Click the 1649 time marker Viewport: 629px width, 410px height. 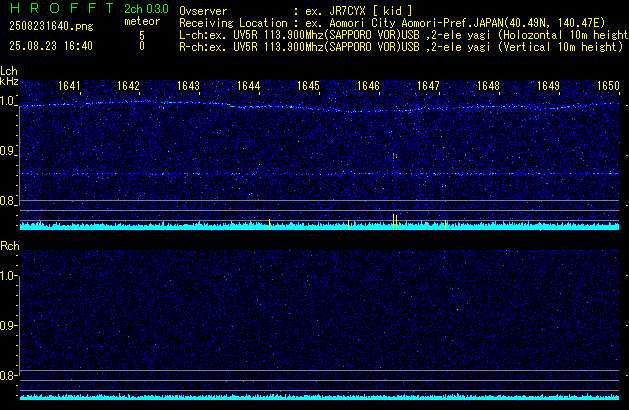pyautogui.click(x=548, y=86)
